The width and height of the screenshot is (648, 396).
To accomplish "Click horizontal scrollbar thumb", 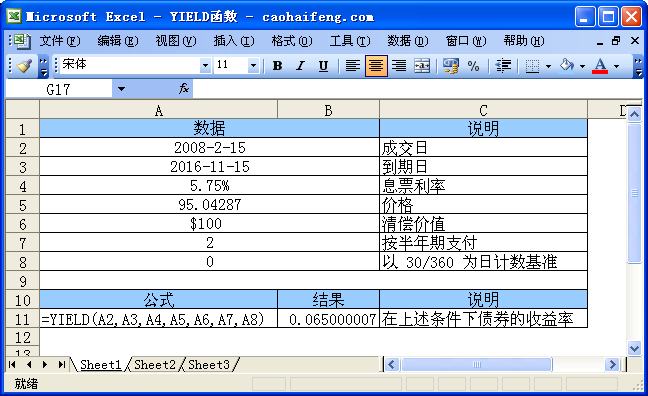I will pyautogui.click(x=476, y=364).
